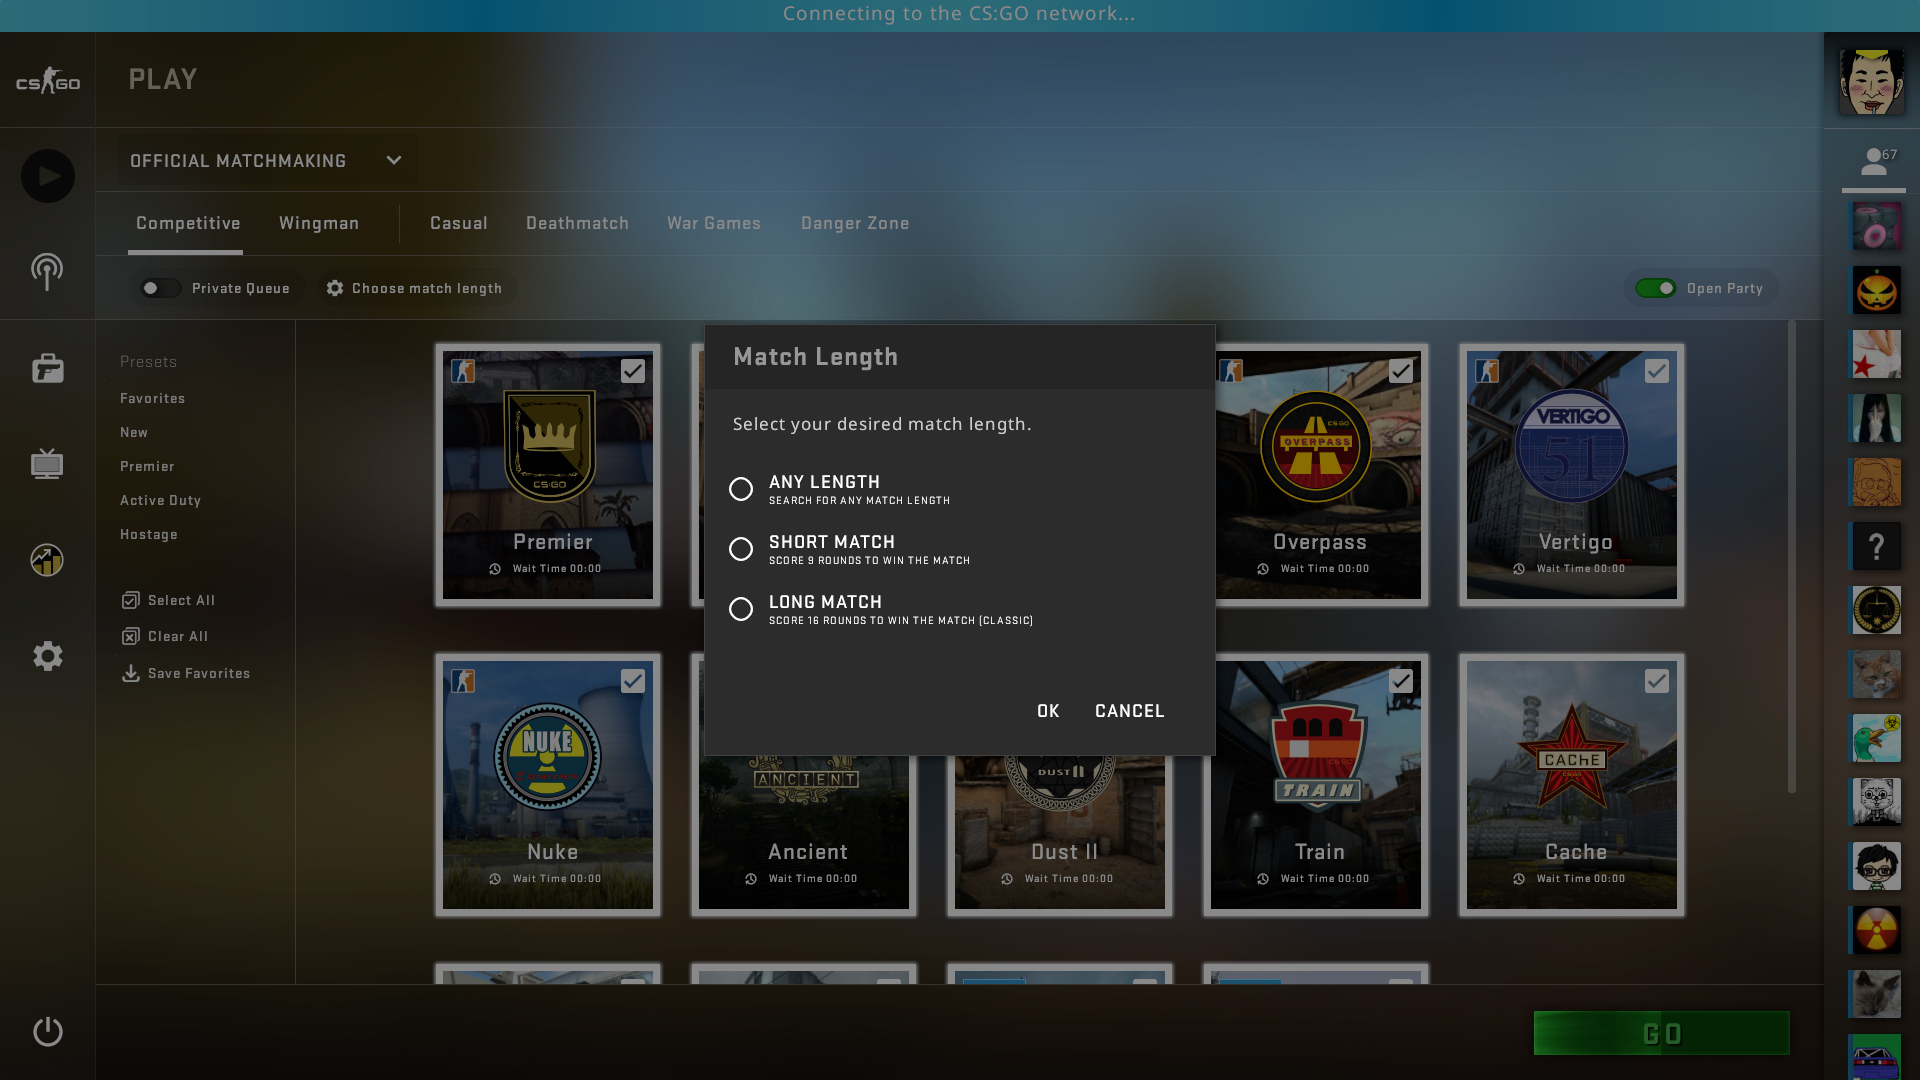Select friend avatar with jack-o-lantern pumpkin
Image resolution: width=1920 pixels, height=1080 pixels.
(1876, 290)
